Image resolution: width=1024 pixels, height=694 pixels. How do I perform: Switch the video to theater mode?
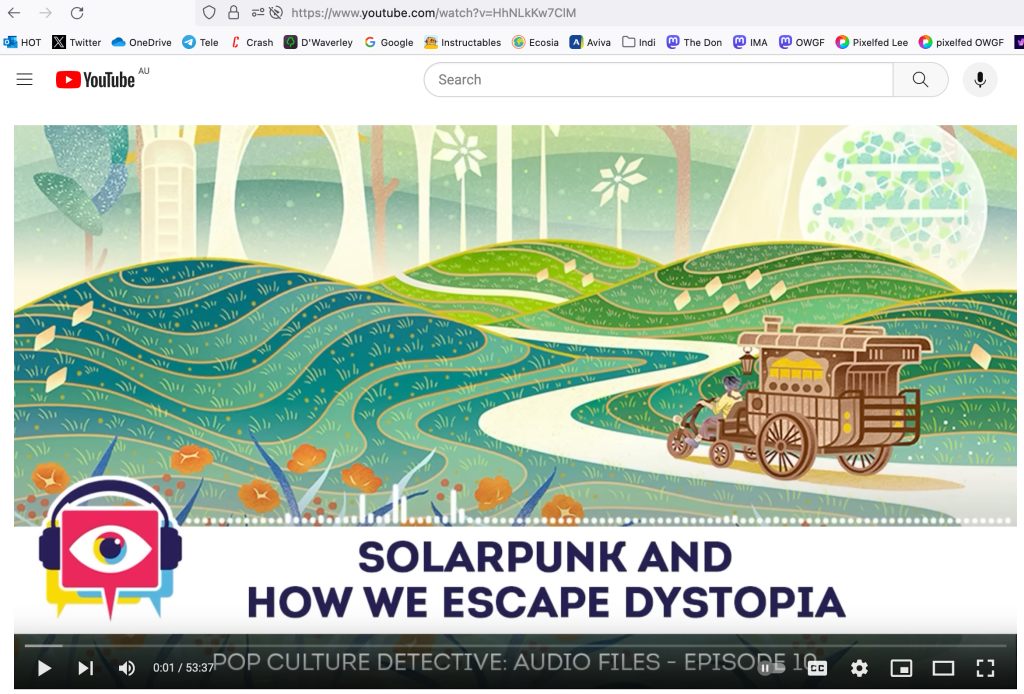[x=942, y=668]
